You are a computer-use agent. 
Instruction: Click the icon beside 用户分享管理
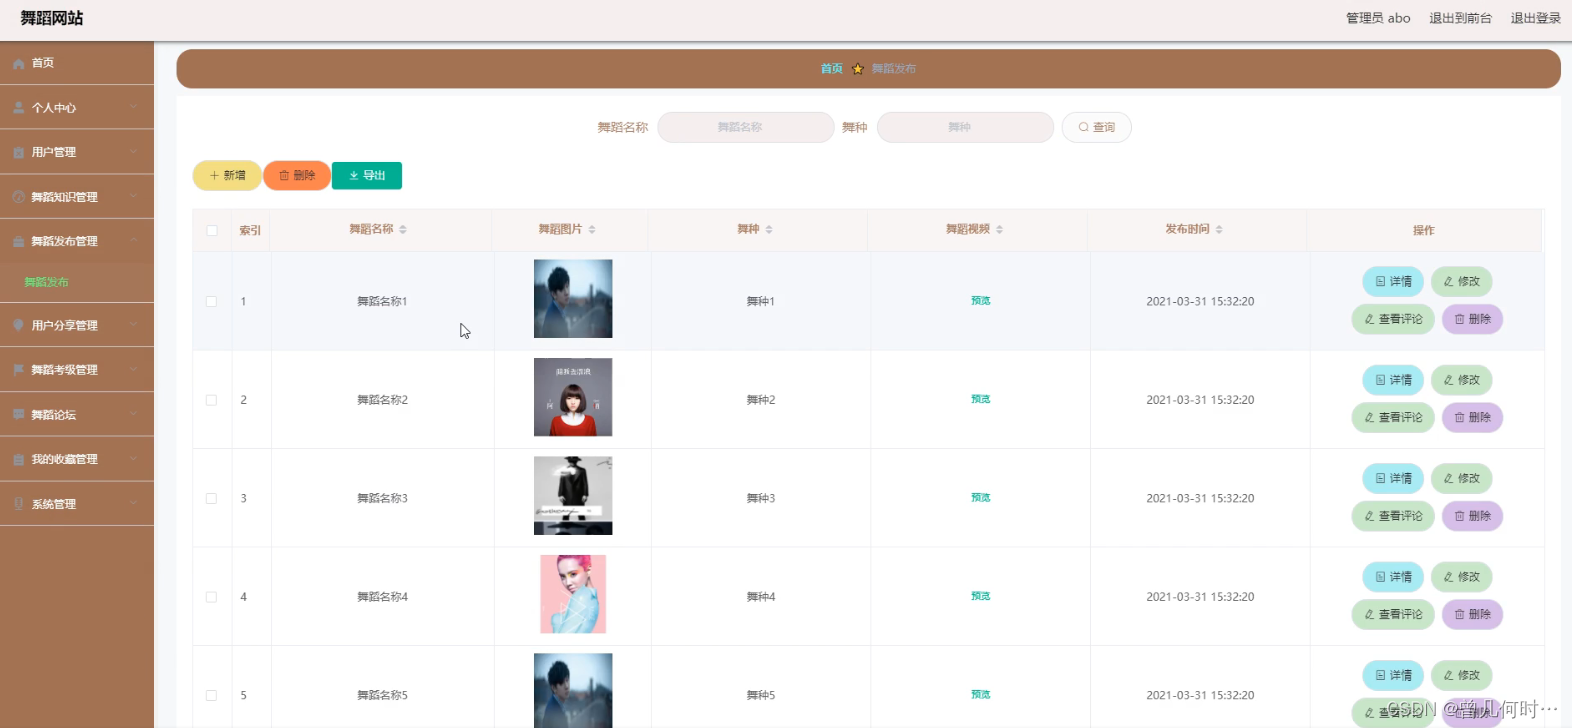(x=18, y=325)
